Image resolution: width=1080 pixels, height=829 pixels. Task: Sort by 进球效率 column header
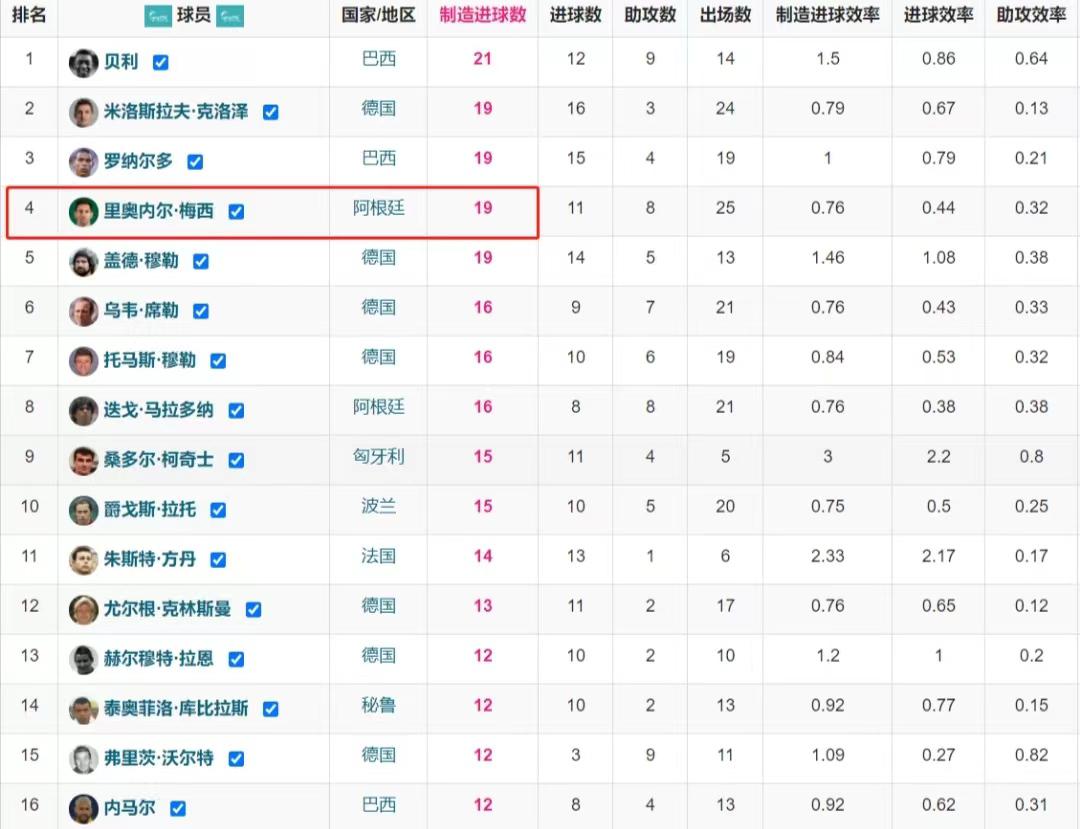938,15
